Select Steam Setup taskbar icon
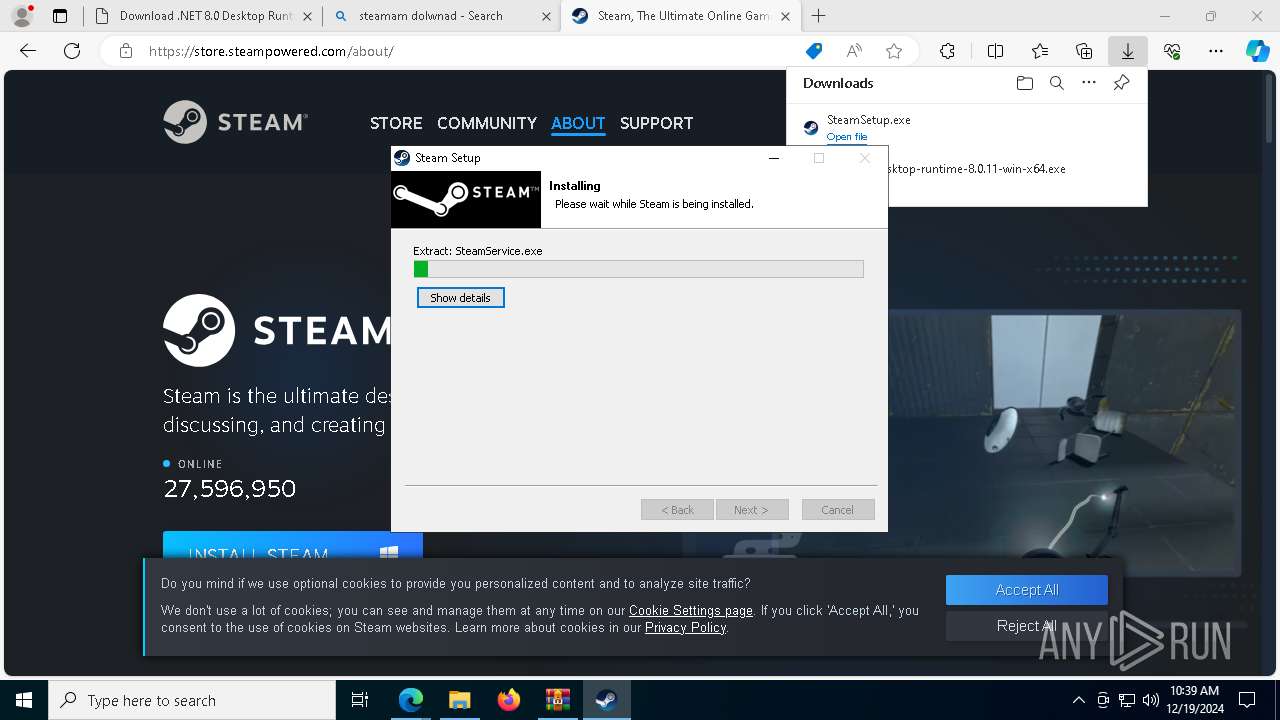This screenshot has width=1280, height=720. pyautogui.click(x=606, y=700)
